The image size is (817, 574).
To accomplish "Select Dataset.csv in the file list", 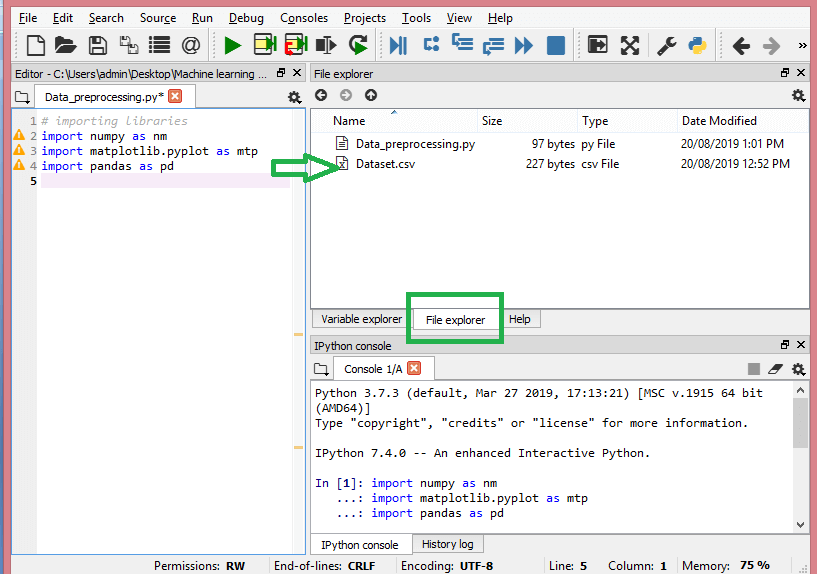I will (385, 164).
